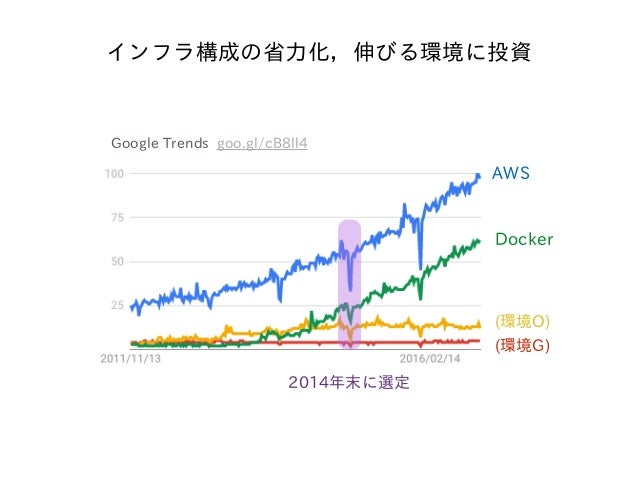Open the goo.gl/cB8II4 link
The width and height of the screenshot is (638, 479).
[262, 144]
